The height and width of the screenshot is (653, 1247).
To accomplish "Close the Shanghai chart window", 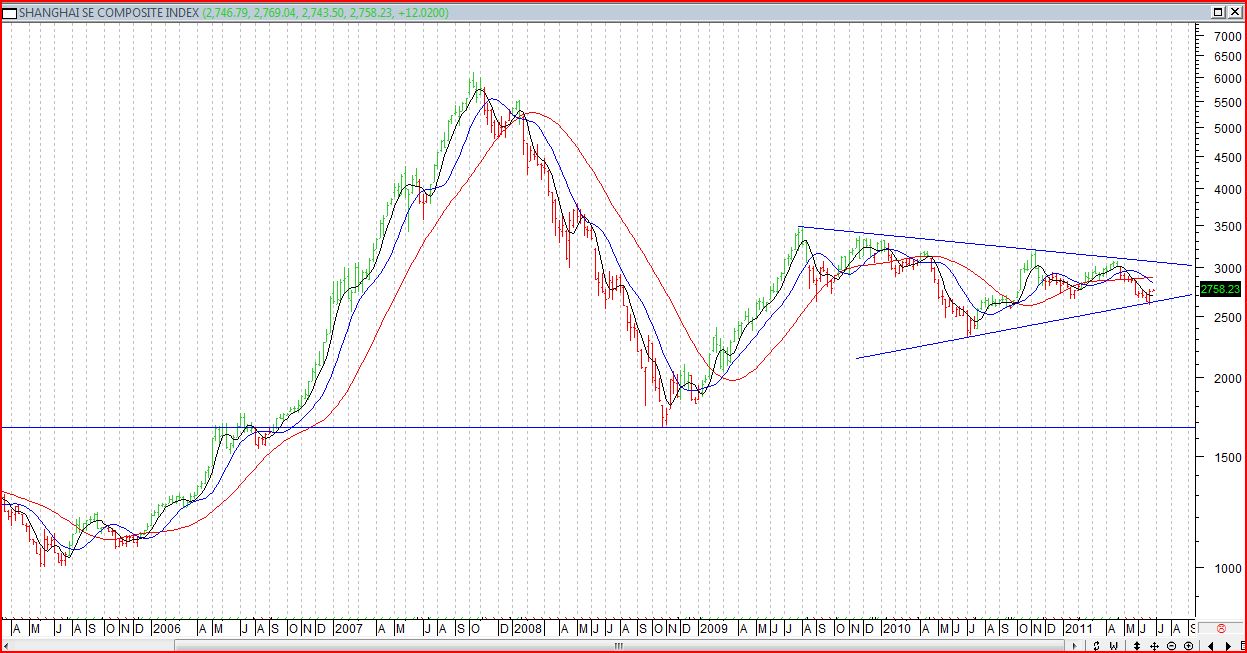I will (1235, 12).
